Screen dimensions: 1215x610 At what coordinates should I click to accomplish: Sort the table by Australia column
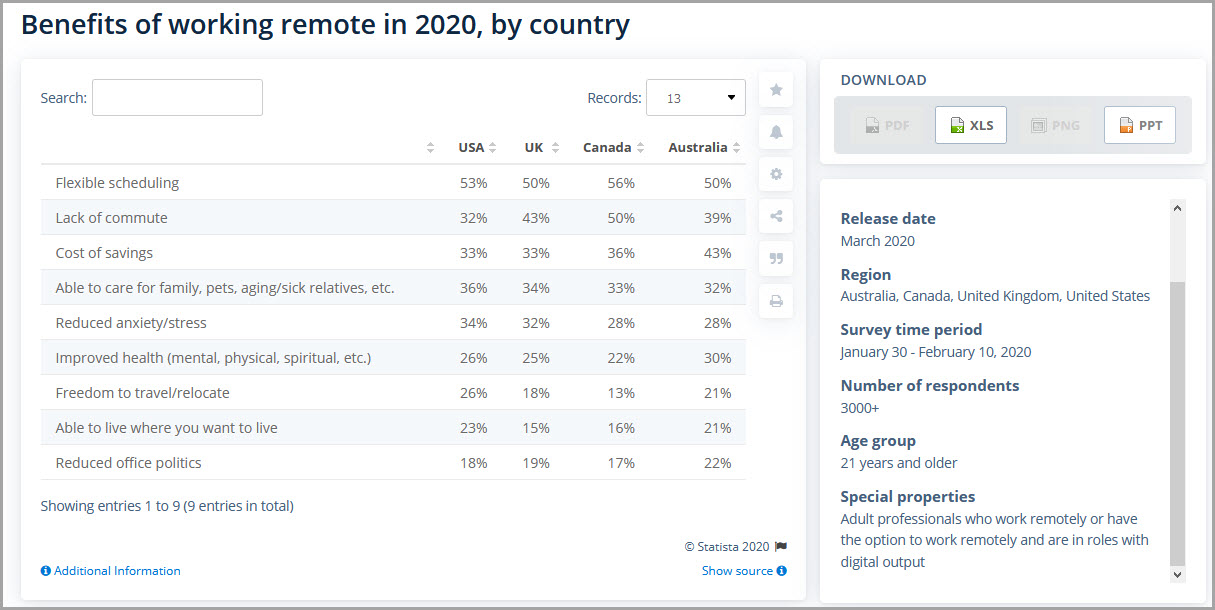point(704,147)
